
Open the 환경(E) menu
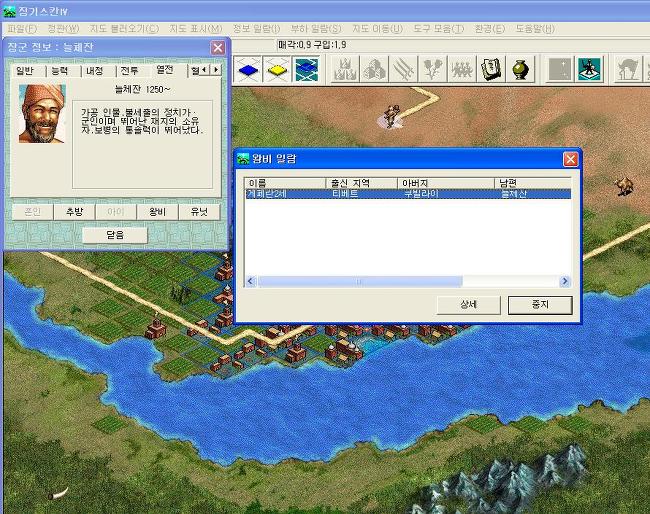pyautogui.click(x=490, y=29)
